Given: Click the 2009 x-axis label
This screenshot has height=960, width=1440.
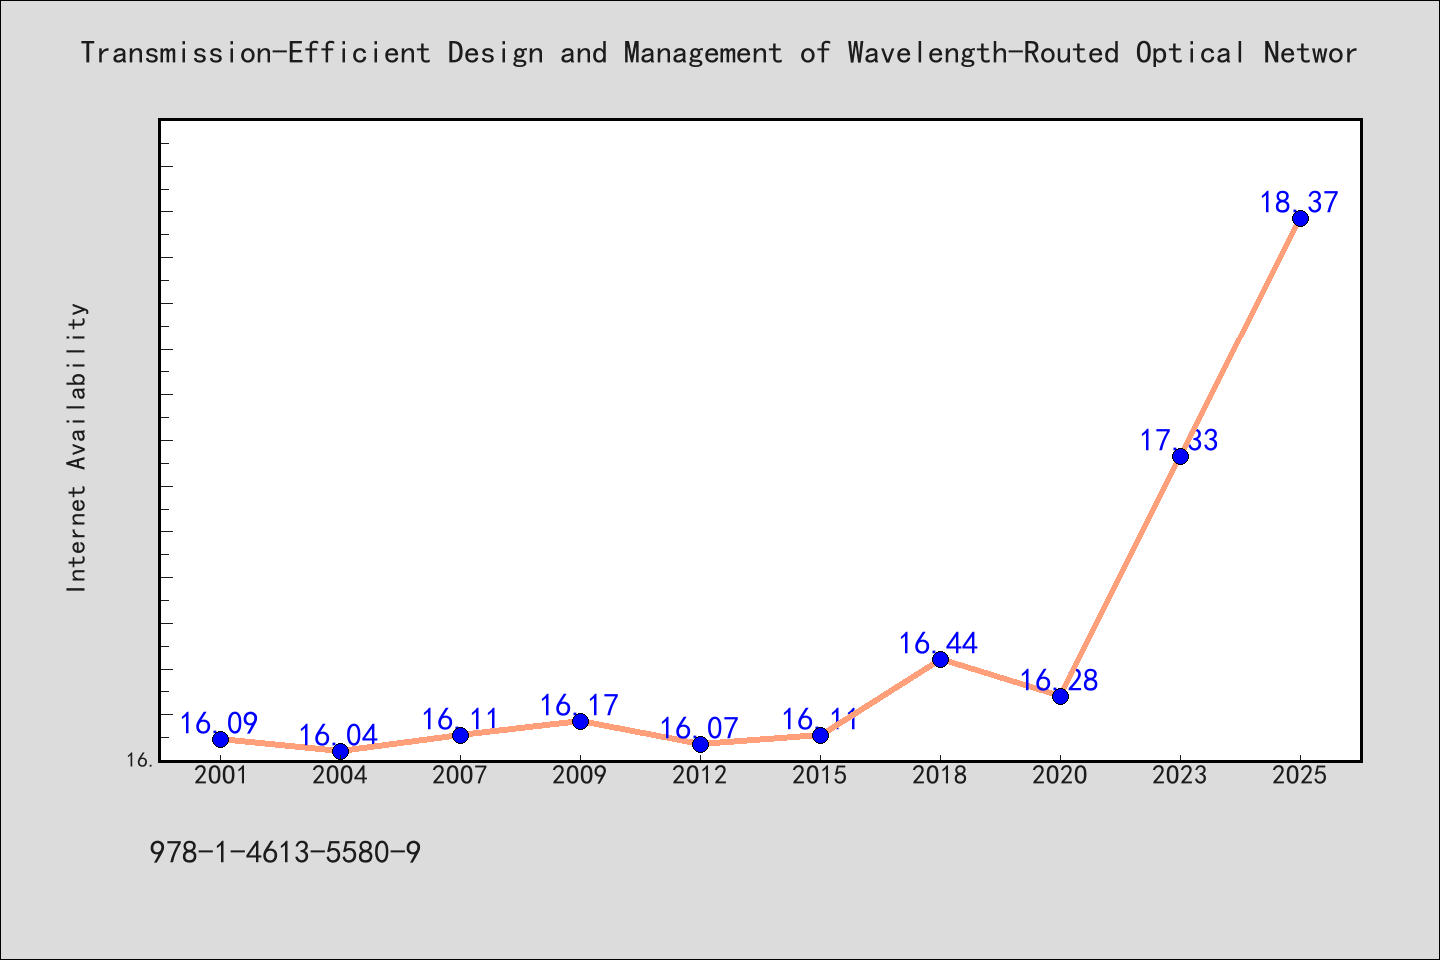Looking at the screenshot, I should pyautogui.click(x=580, y=776).
